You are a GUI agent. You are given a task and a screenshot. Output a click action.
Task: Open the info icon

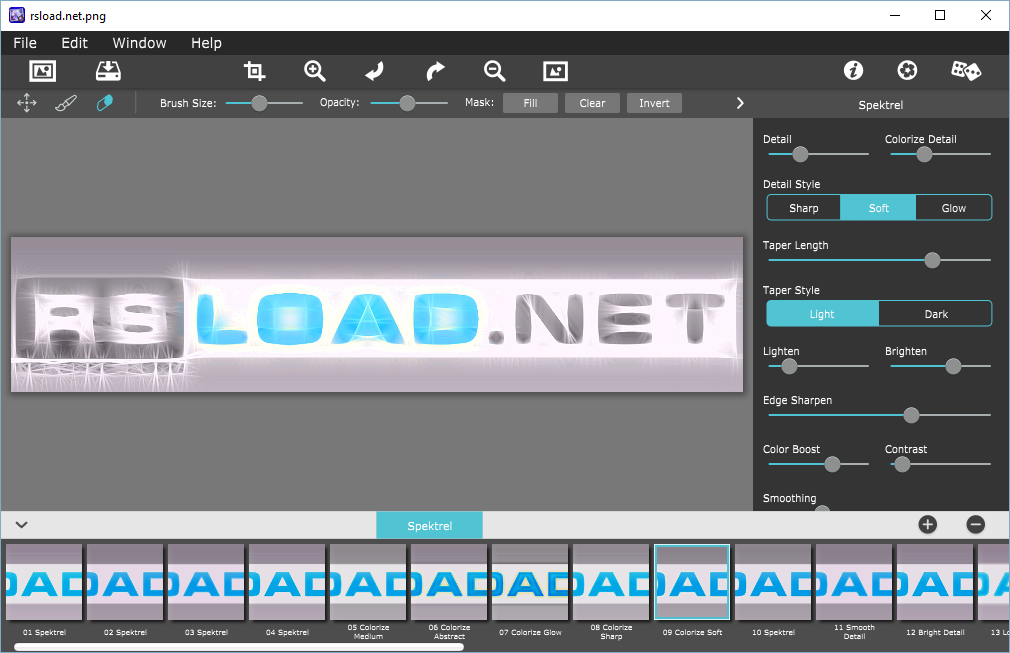pos(853,70)
